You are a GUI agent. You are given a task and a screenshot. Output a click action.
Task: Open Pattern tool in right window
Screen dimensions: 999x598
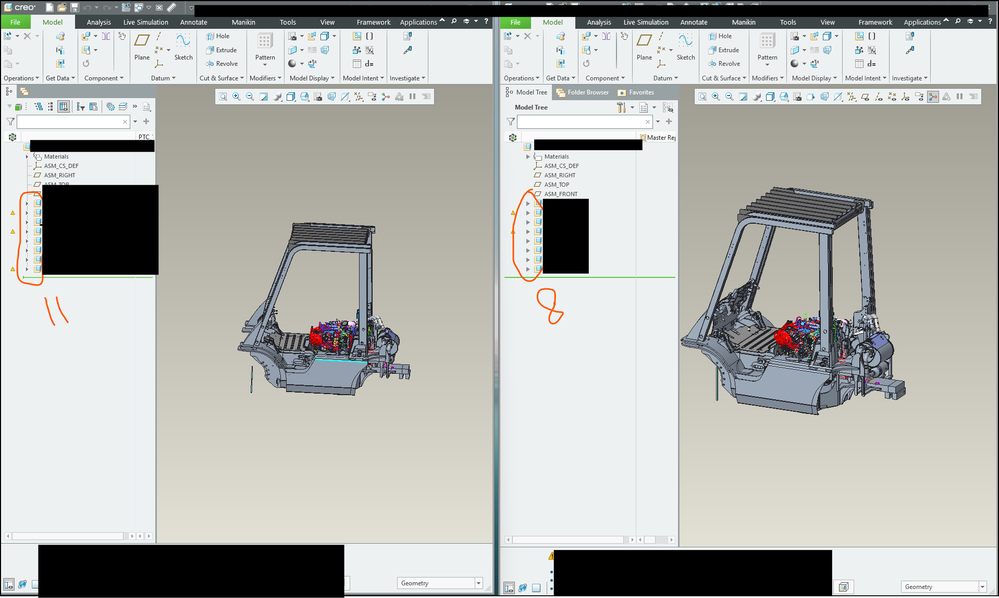(x=767, y=48)
